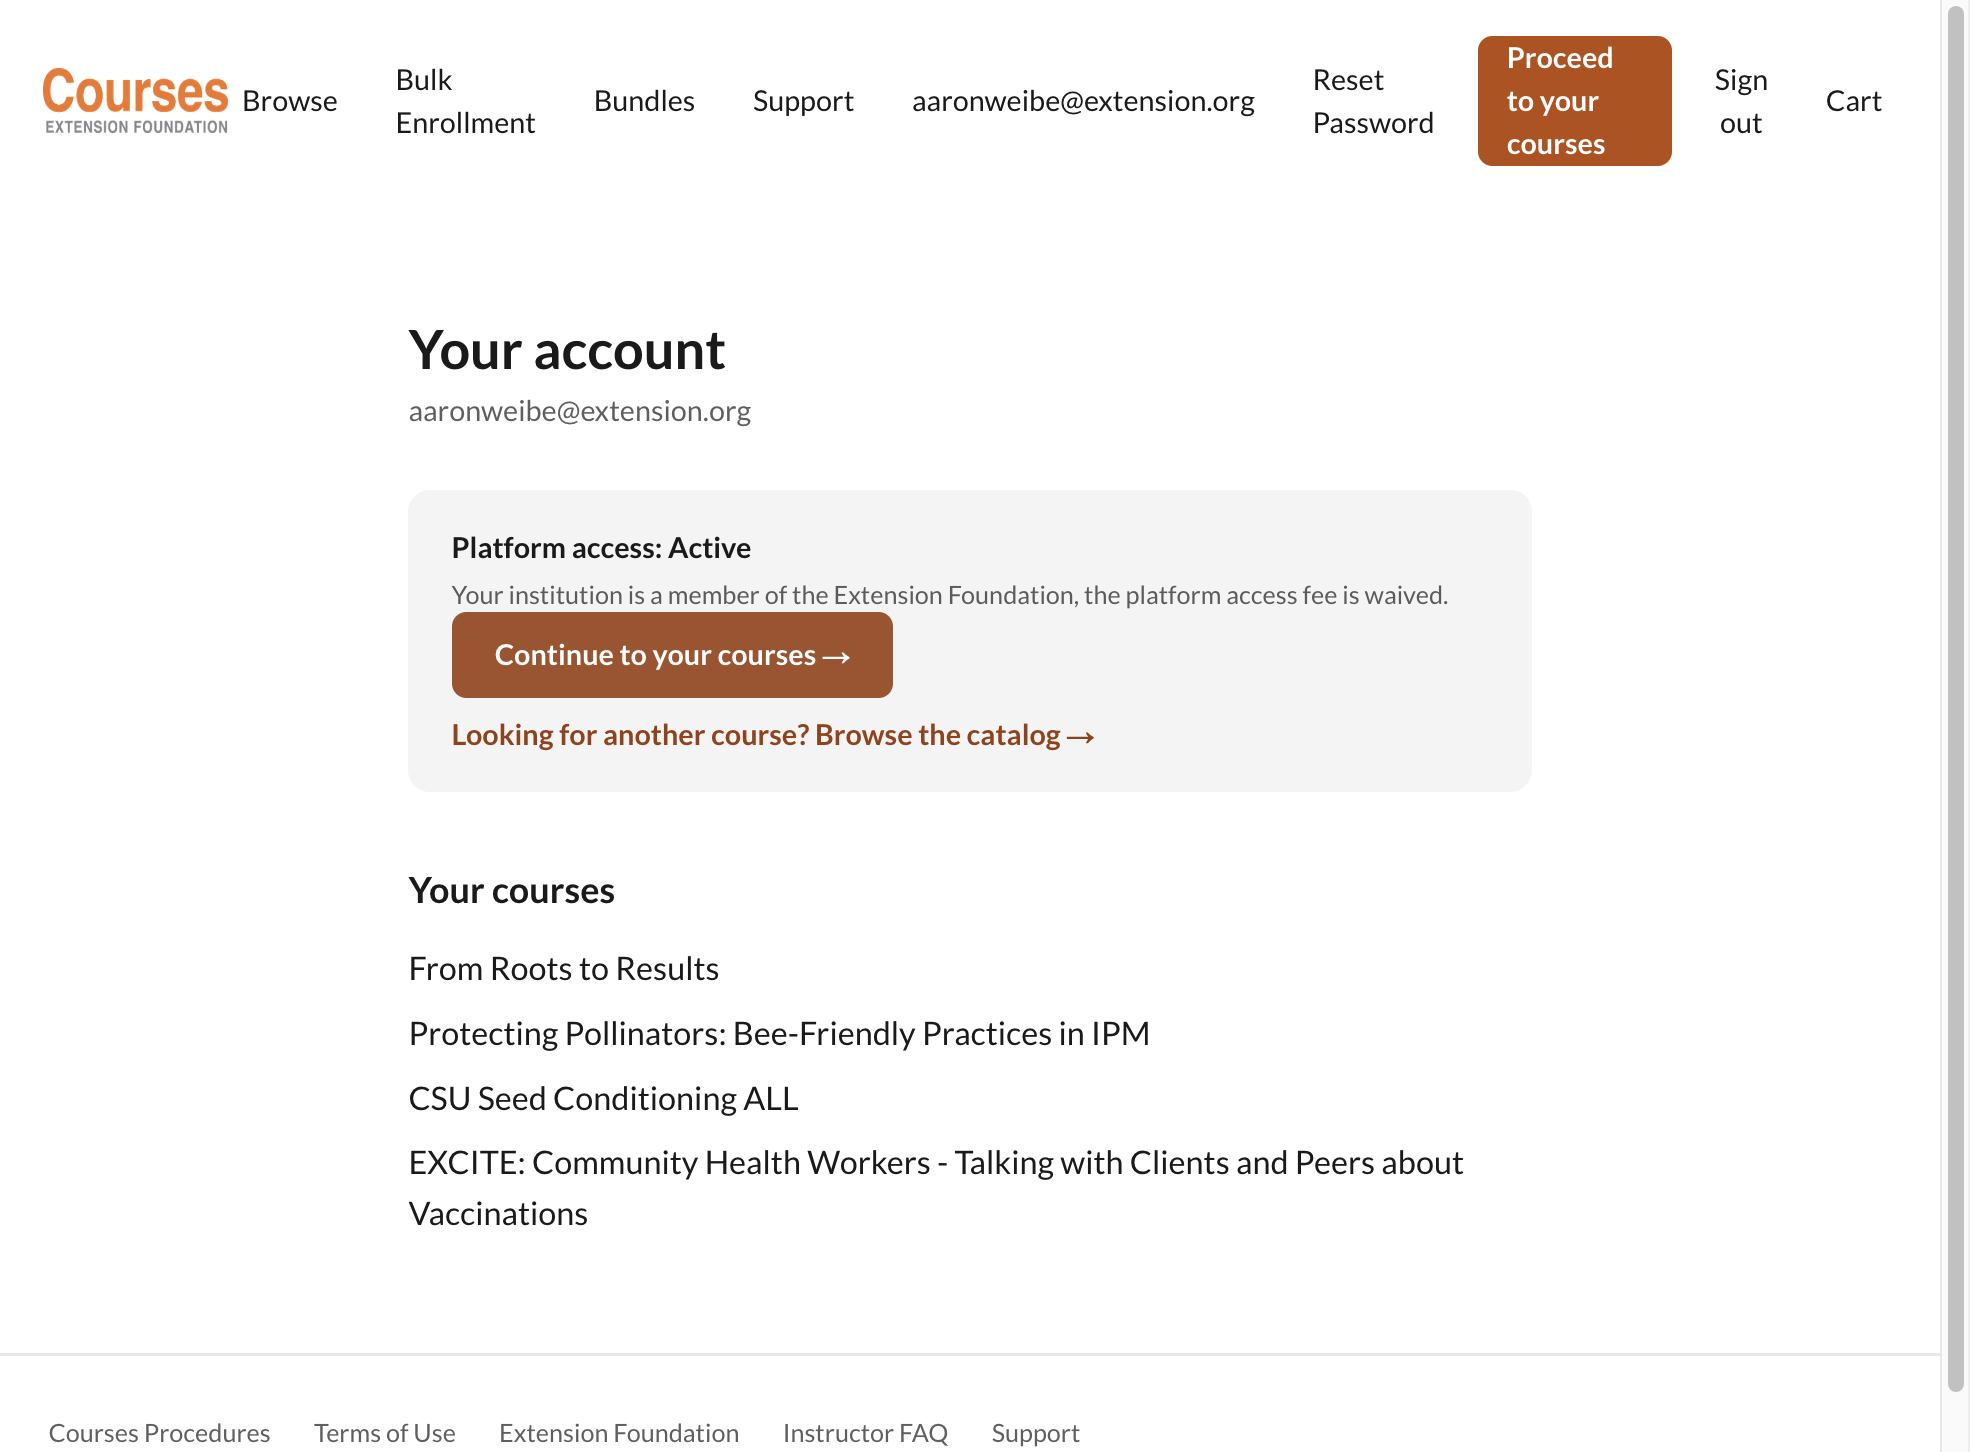Click the Courses Extension Foundation logo

pyautogui.click(x=135, y=101)
